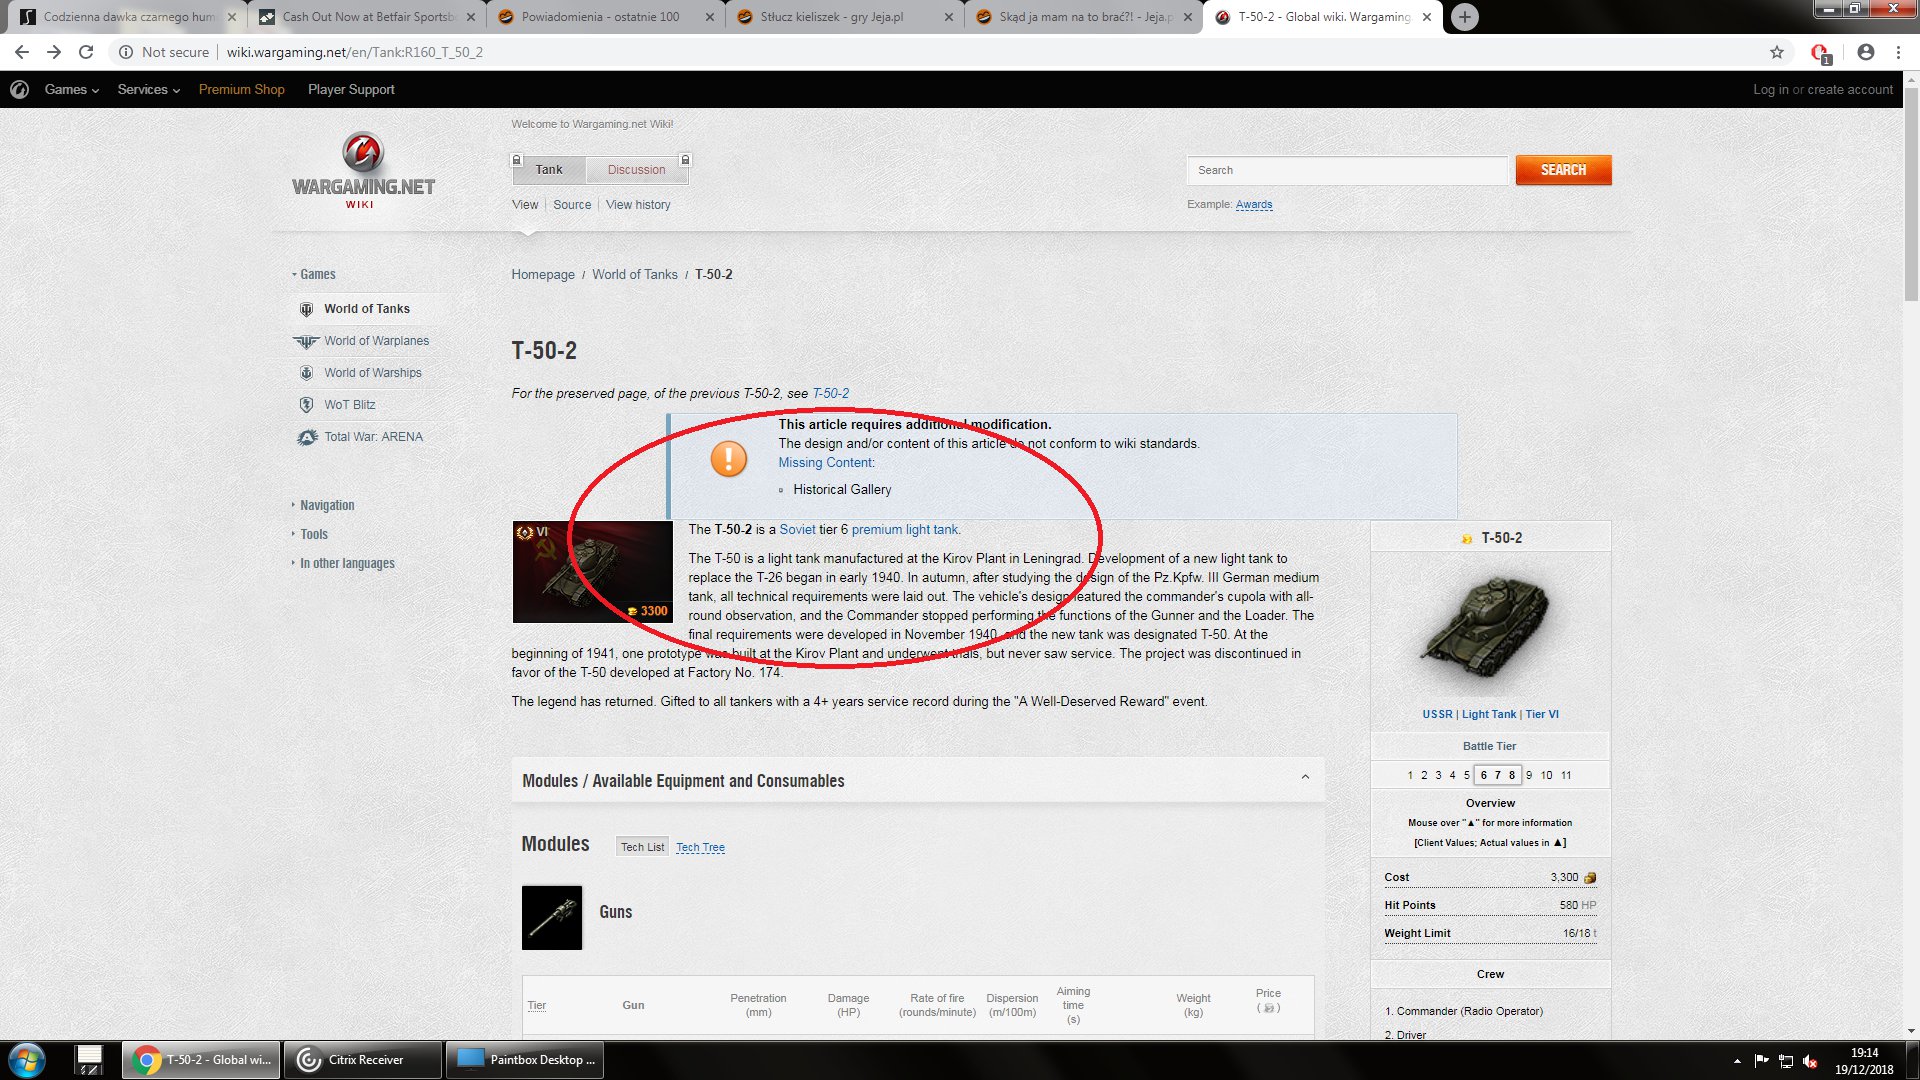This screenshot has width=1920, height=1080.
Task: Click the USSR link in the infobox
Action: [x=1437, y=715]
